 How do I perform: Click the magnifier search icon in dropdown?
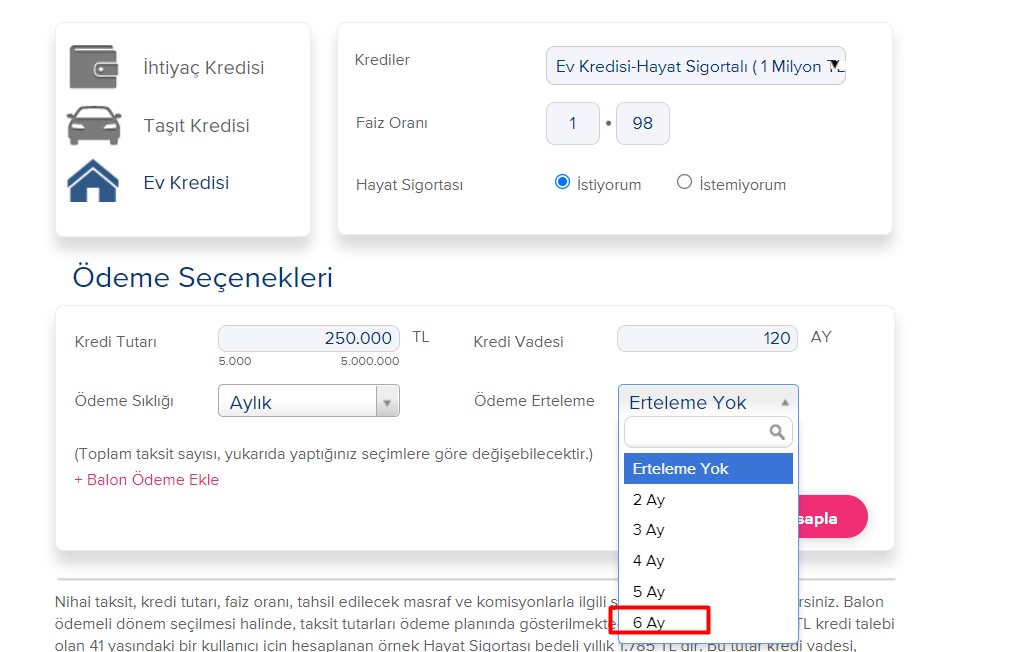777,431
